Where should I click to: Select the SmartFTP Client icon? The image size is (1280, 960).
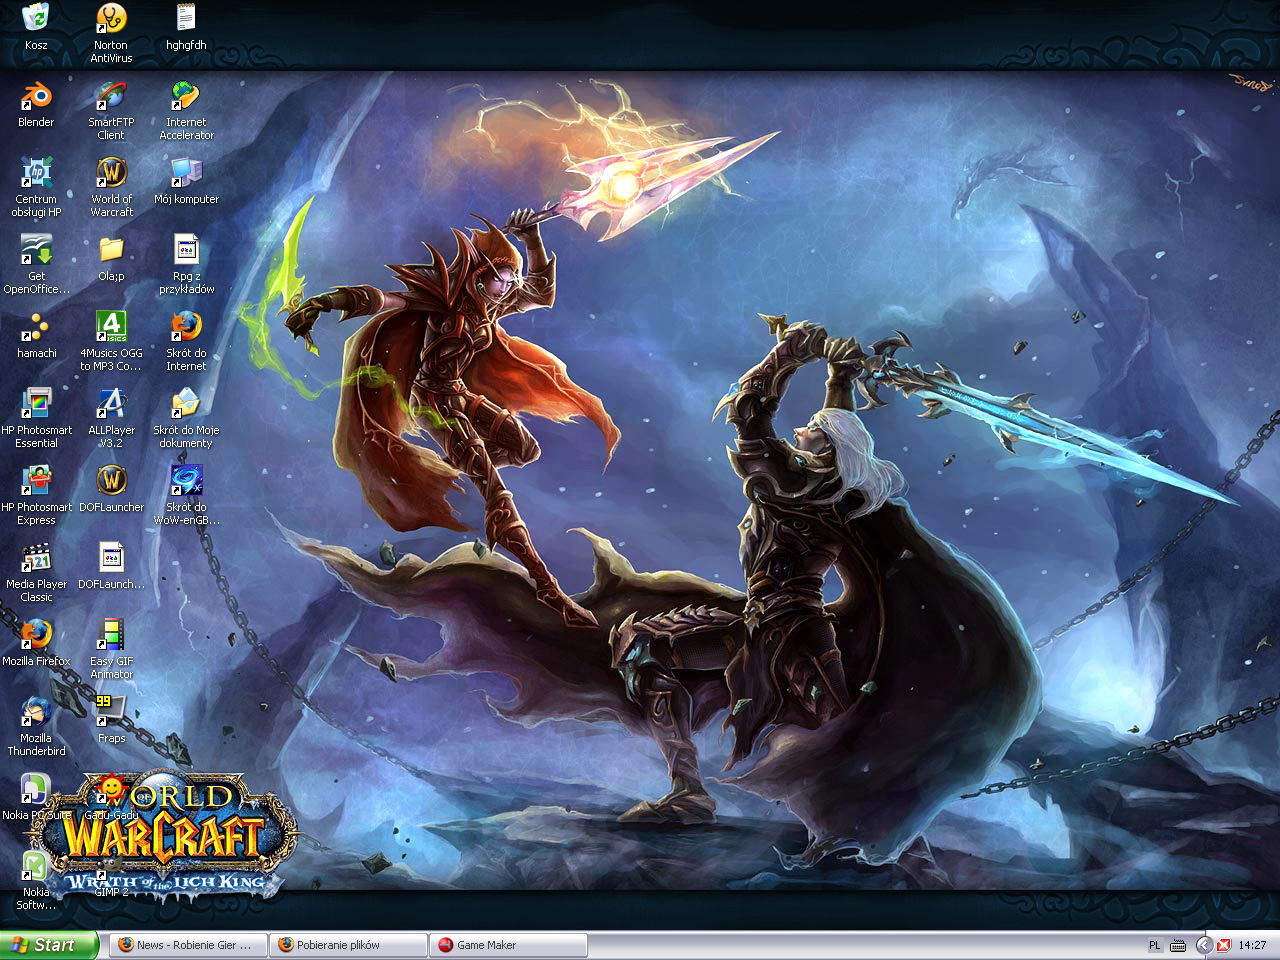pos(111,97)
